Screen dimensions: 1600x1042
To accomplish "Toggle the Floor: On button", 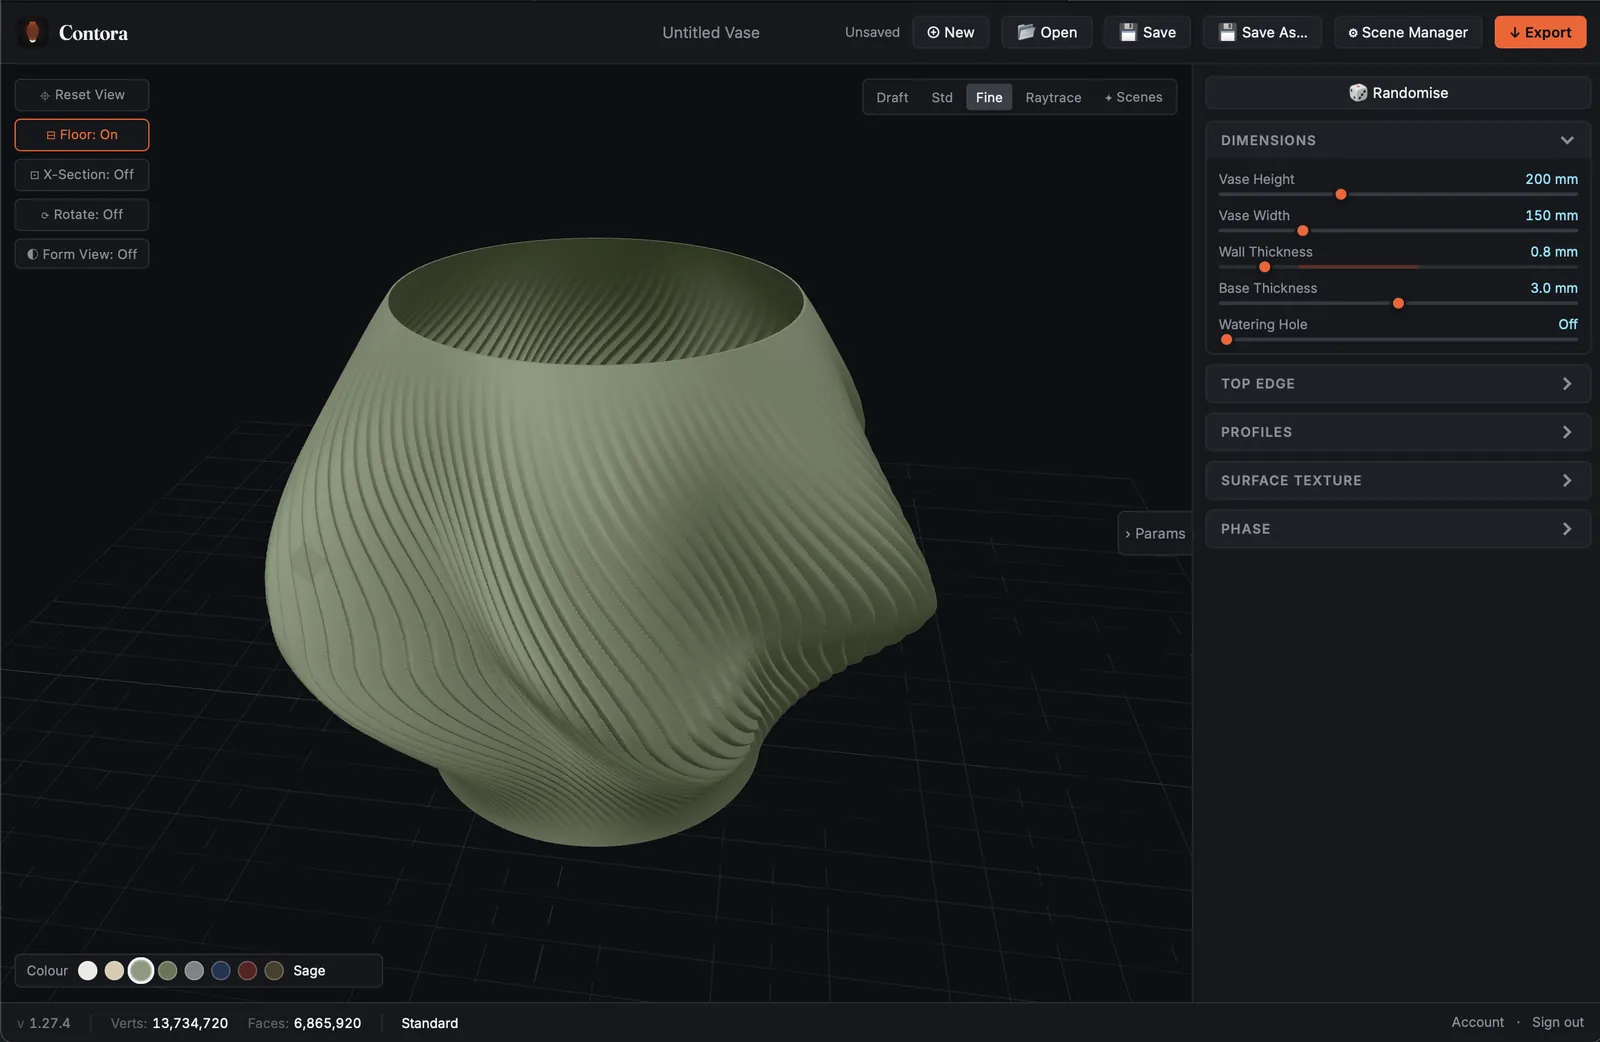I will pos(82,135).
